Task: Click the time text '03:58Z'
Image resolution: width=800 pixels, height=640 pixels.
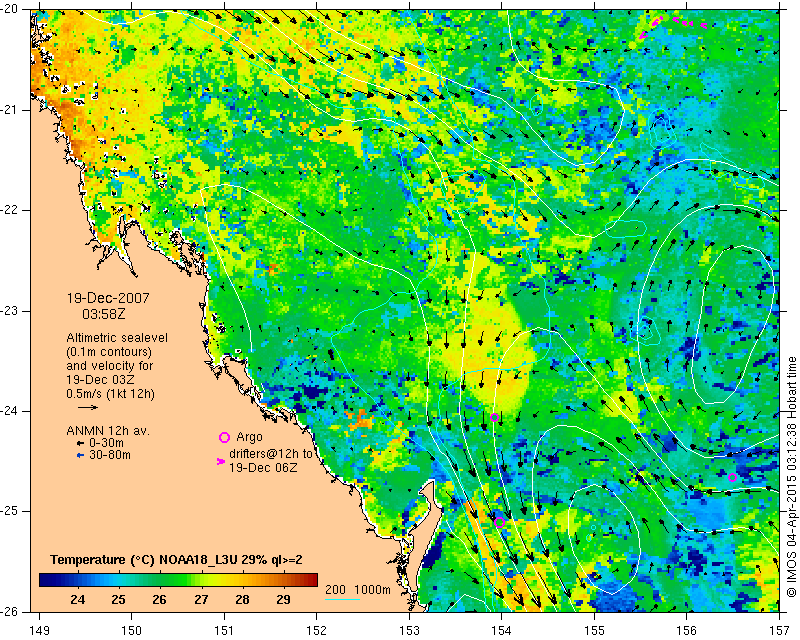Action: point(104,314)
